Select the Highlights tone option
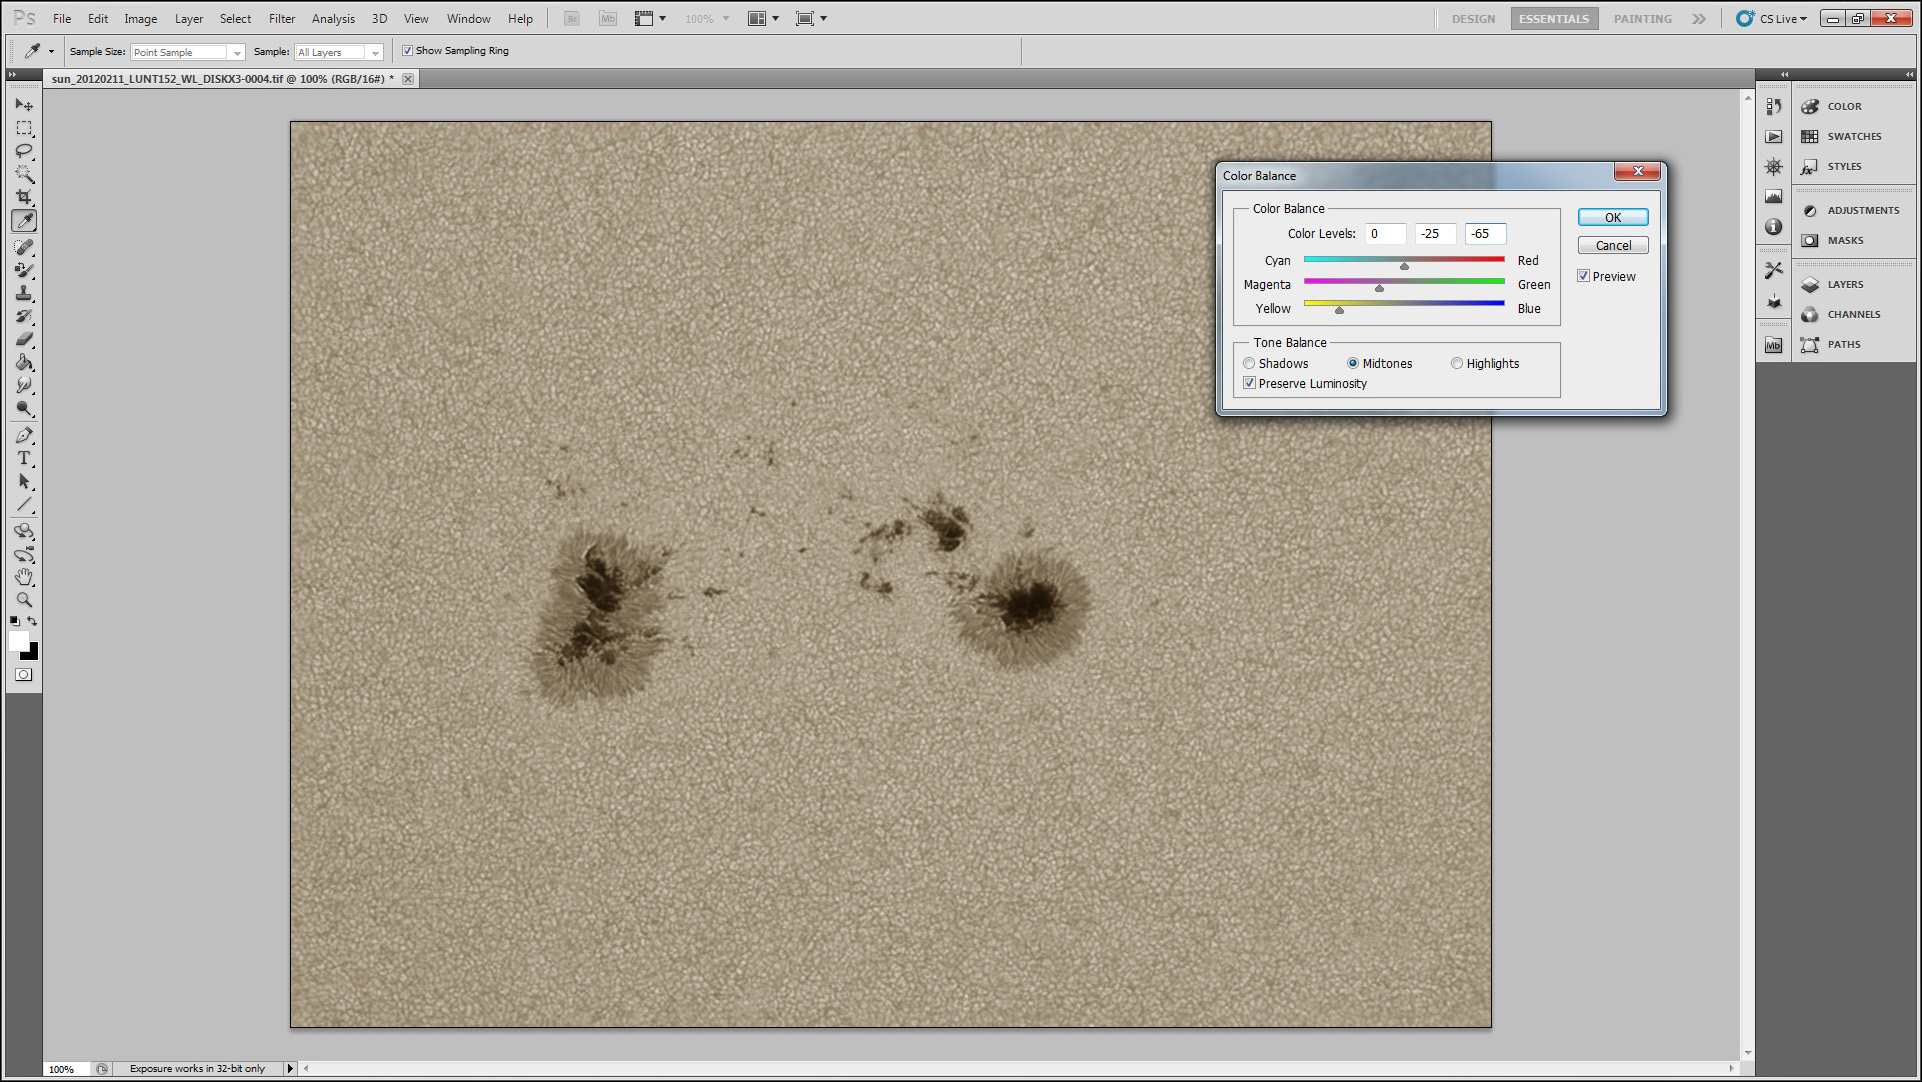Image resolution: width=1922 pixels, height=1082 pixels. pos(1457,364)
